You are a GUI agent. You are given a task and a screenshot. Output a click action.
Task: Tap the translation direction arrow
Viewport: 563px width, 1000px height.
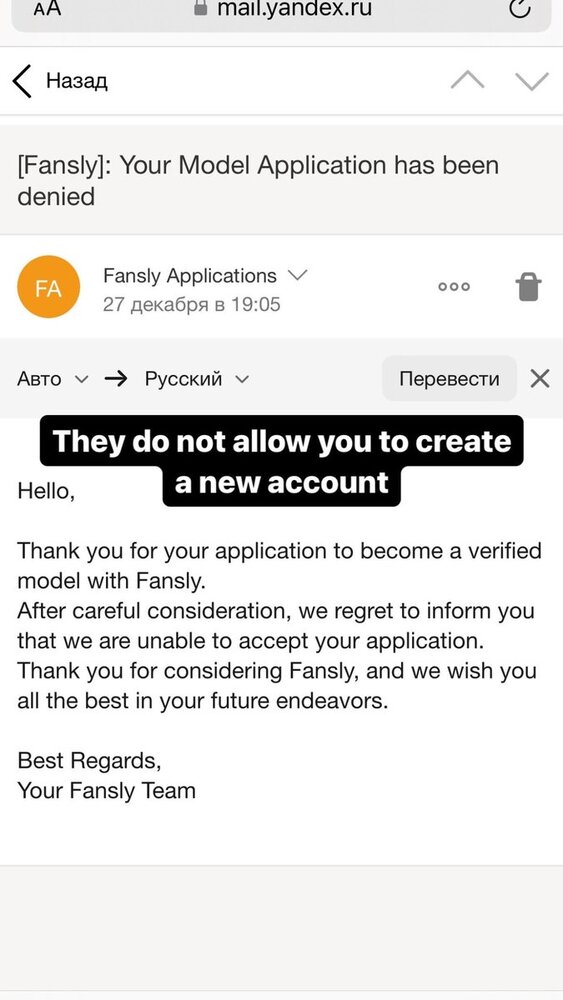coord(115,379)
